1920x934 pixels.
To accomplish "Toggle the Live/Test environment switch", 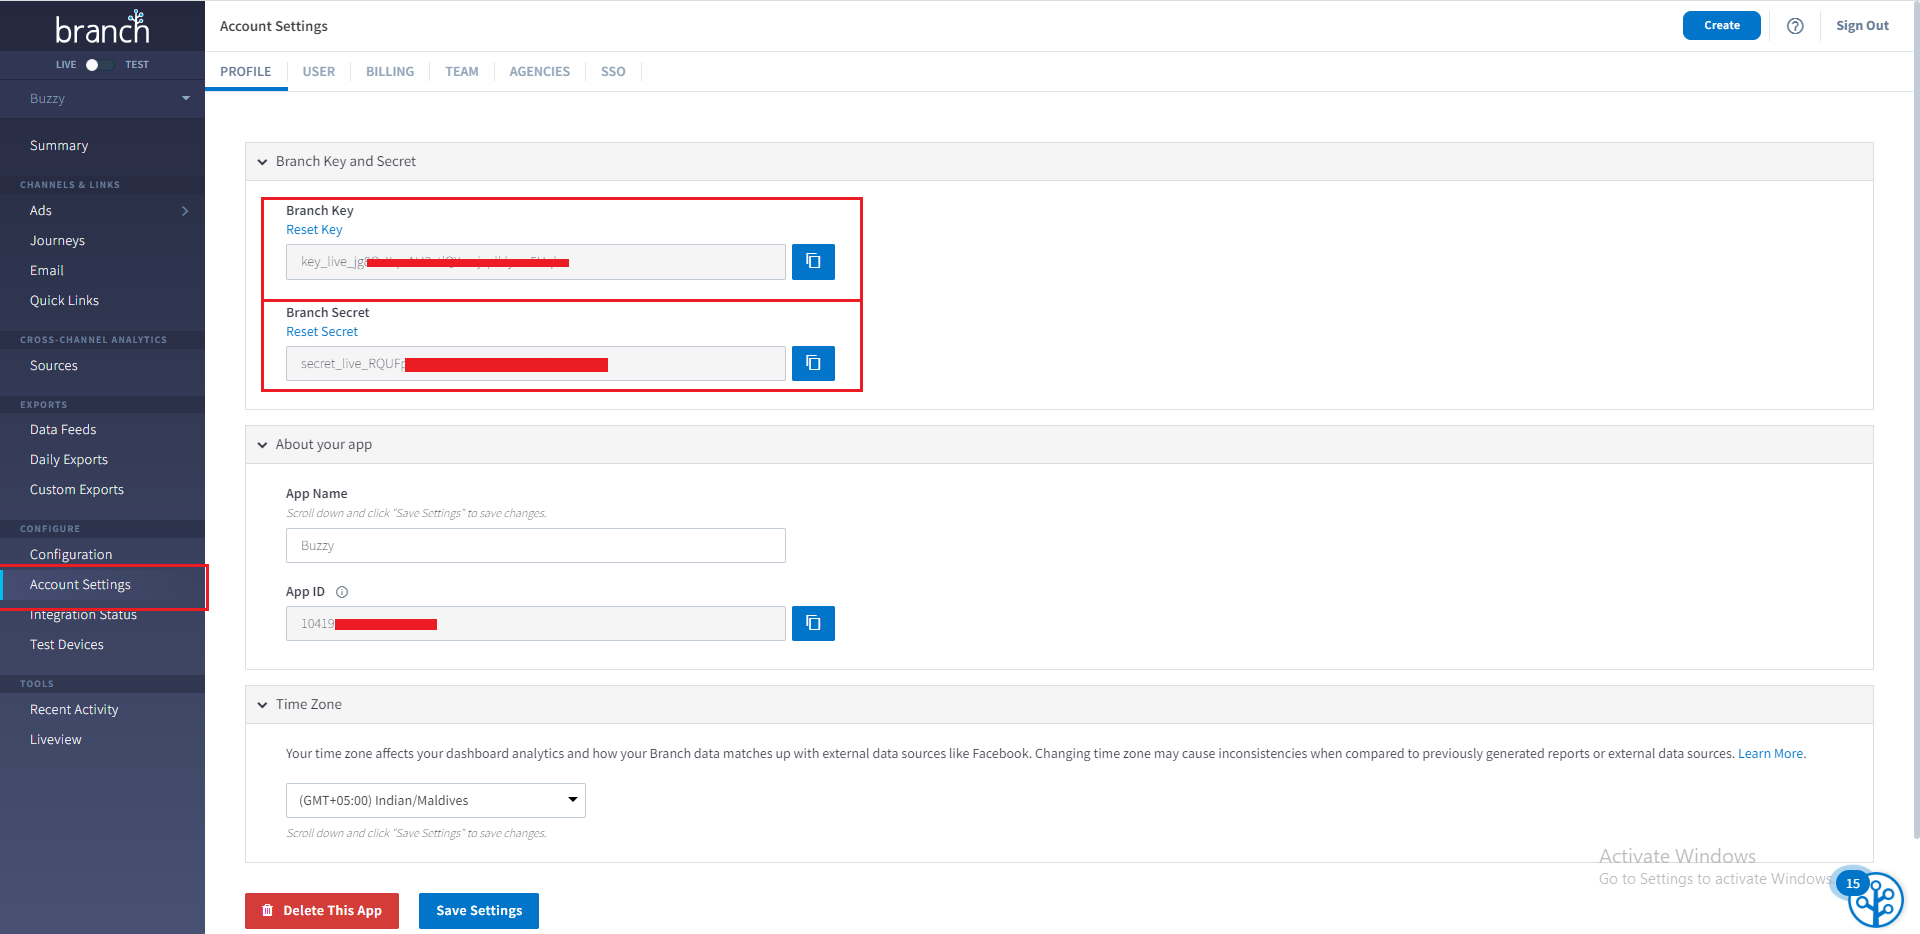I will click(x=98, y=65).
